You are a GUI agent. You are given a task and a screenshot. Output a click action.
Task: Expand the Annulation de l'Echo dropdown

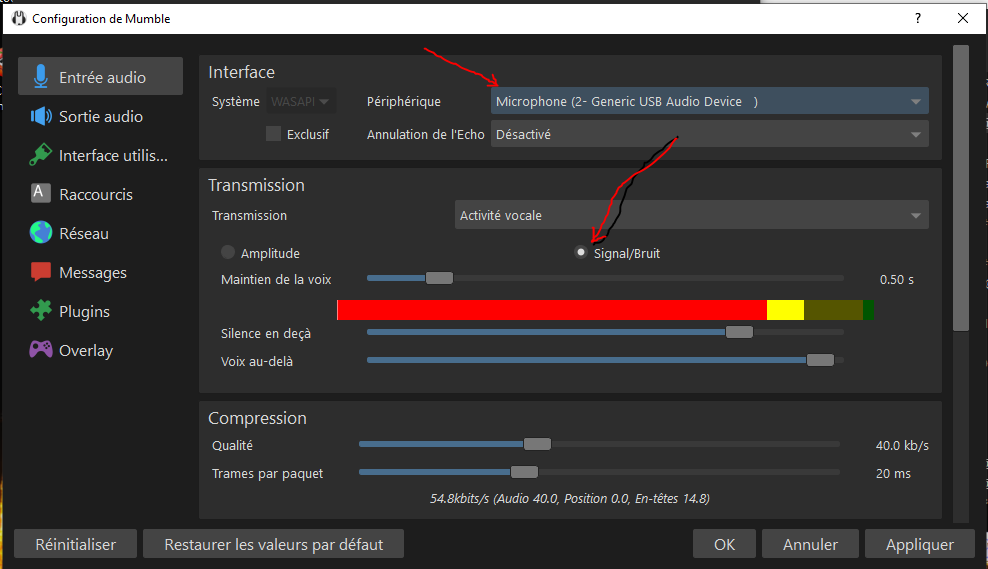pyautogui.click(x=709, y=134)
